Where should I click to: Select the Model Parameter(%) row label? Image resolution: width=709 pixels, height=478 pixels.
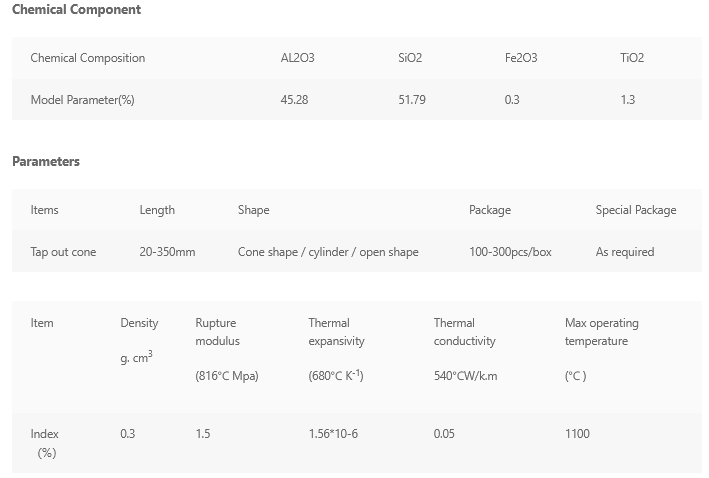click(82, 100)
